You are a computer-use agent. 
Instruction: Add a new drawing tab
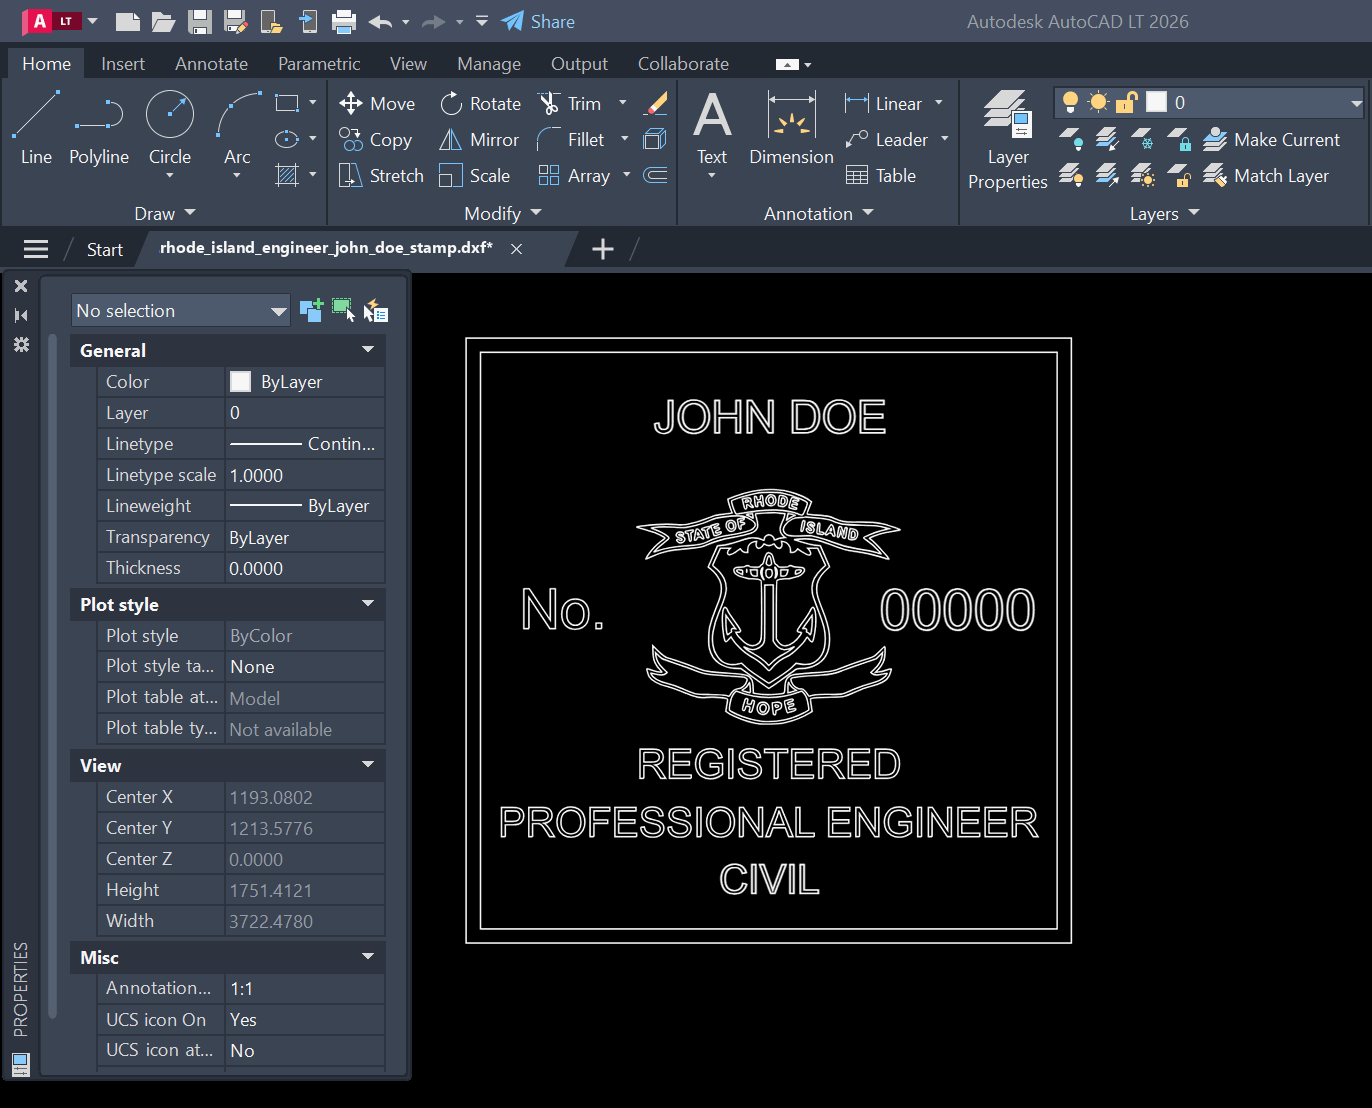[x=603, y=249]
